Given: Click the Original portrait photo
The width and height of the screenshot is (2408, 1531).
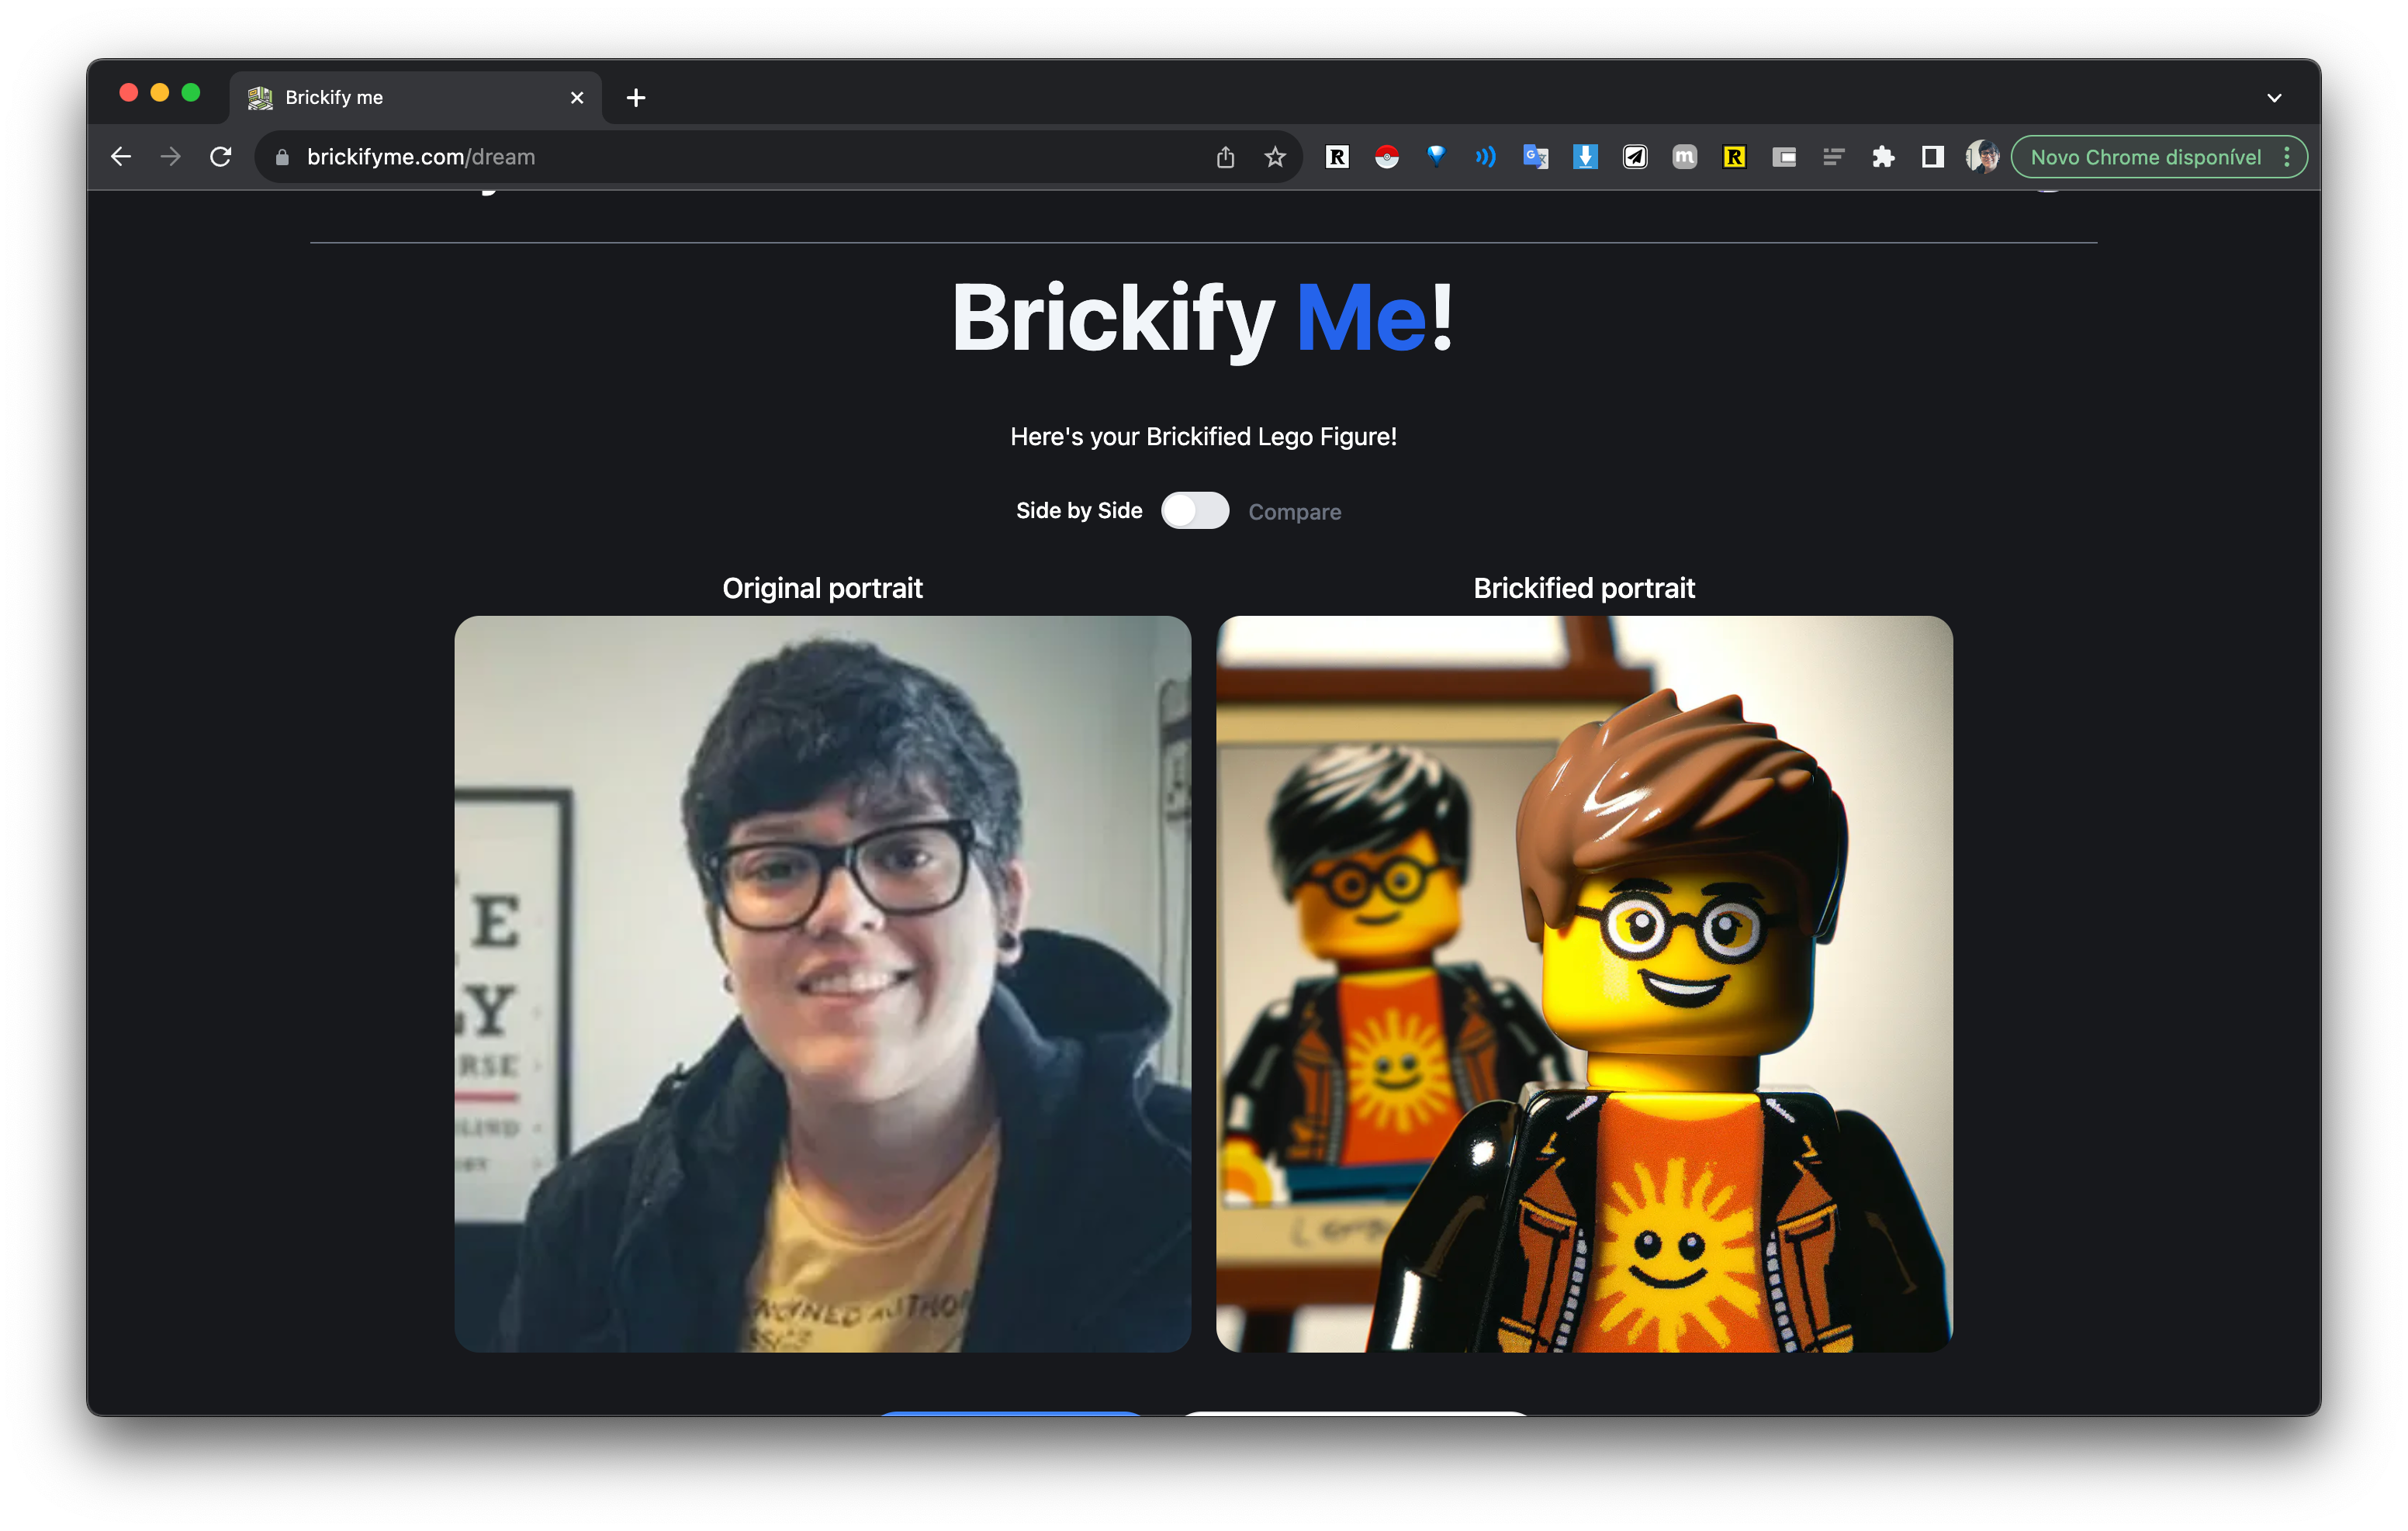Looking at the screenshot, I should tap(822, 984).
